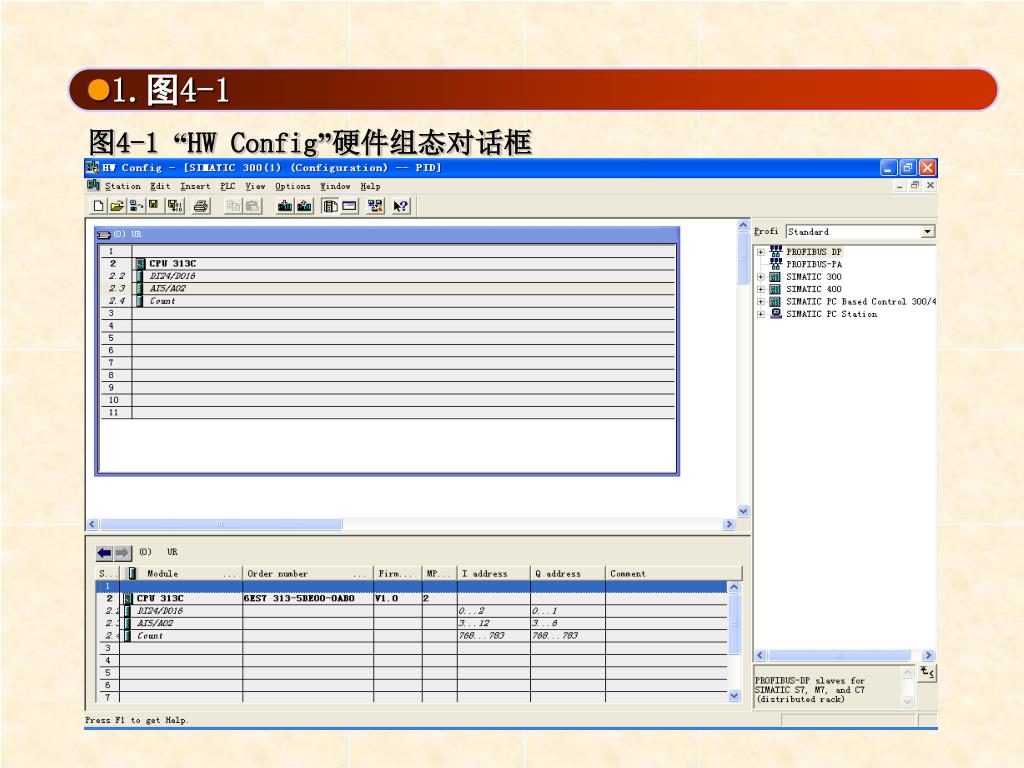Click the Save floppy disk icon

(154, 206)
